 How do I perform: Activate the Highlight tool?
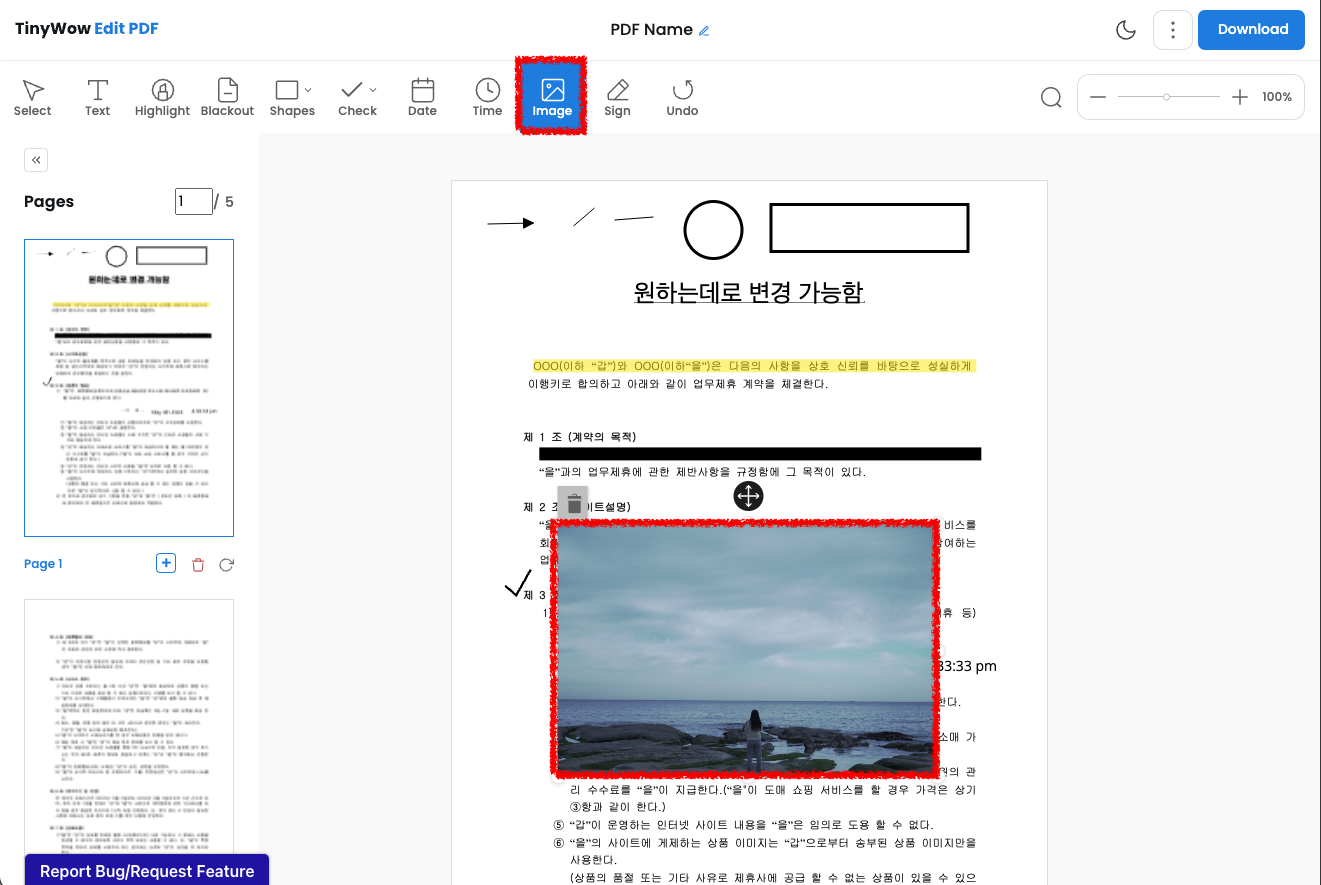point(162,96)
